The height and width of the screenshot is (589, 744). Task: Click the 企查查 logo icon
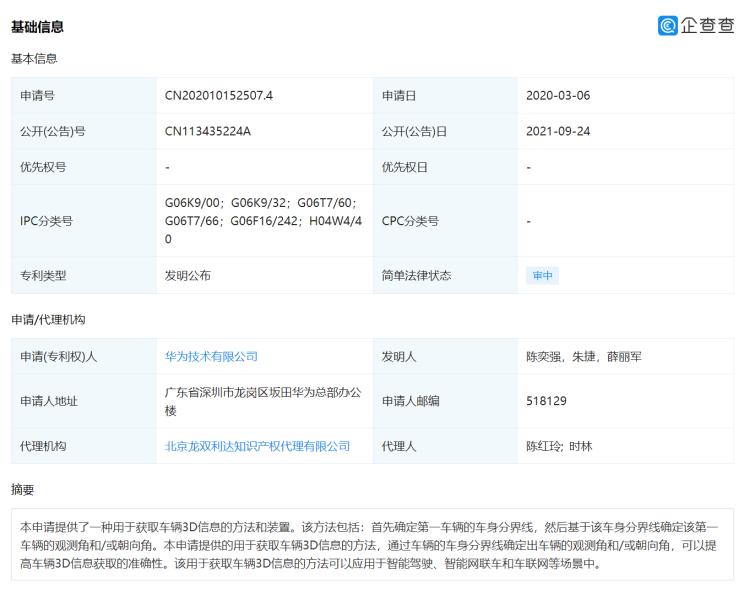tap(667, 26)
